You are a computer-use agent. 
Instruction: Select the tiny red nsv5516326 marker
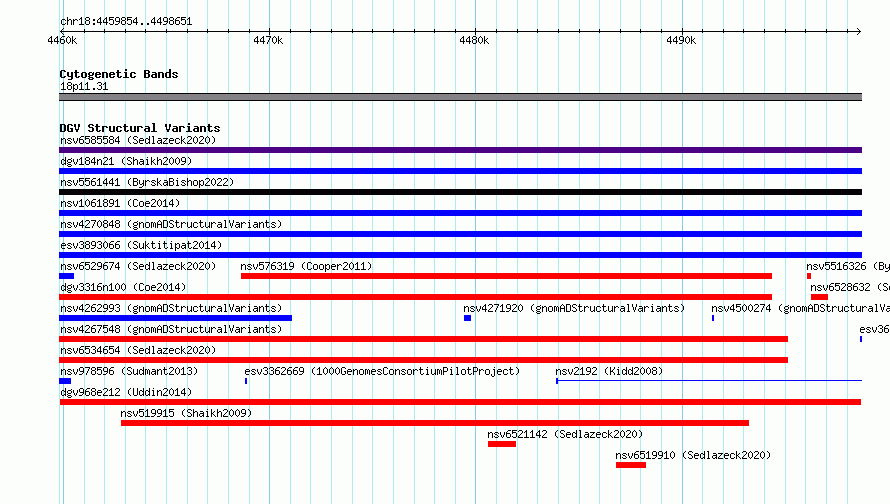point(809,276)
